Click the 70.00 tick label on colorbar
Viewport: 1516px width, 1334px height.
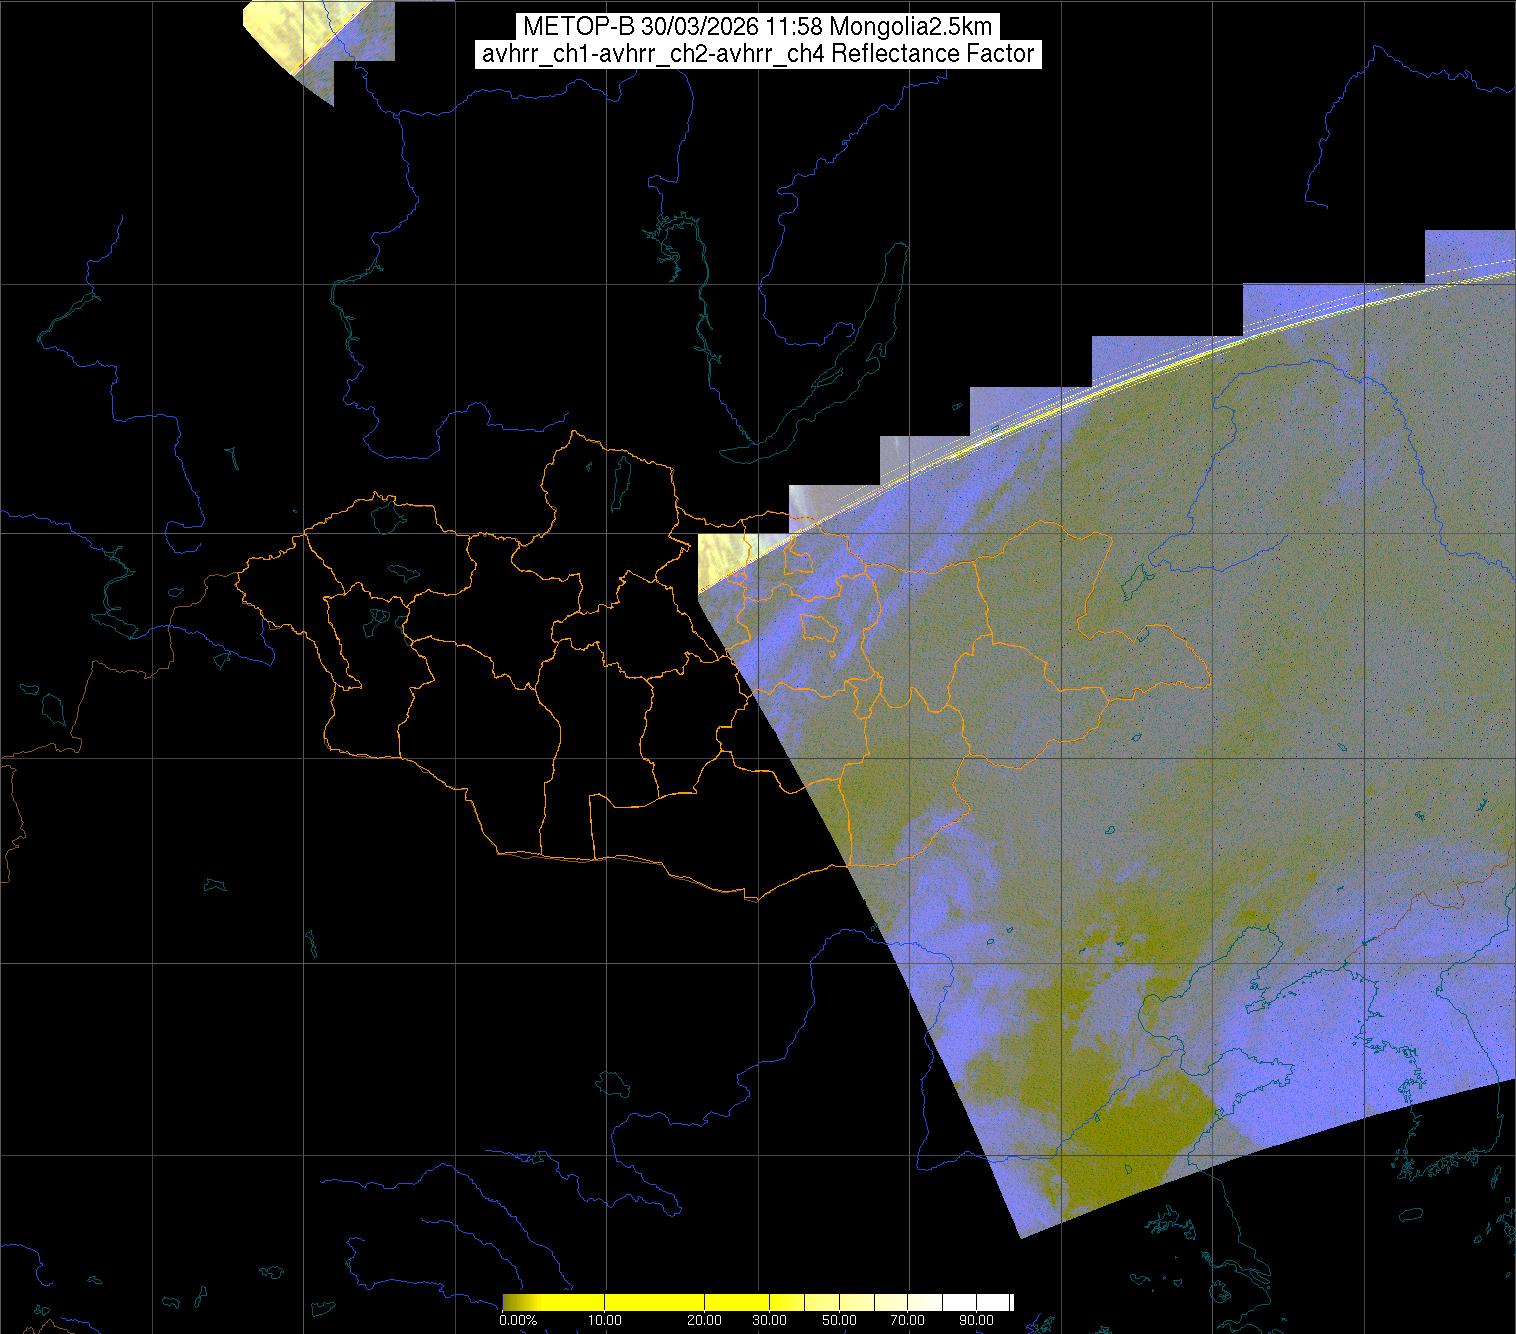point(910,1320)
